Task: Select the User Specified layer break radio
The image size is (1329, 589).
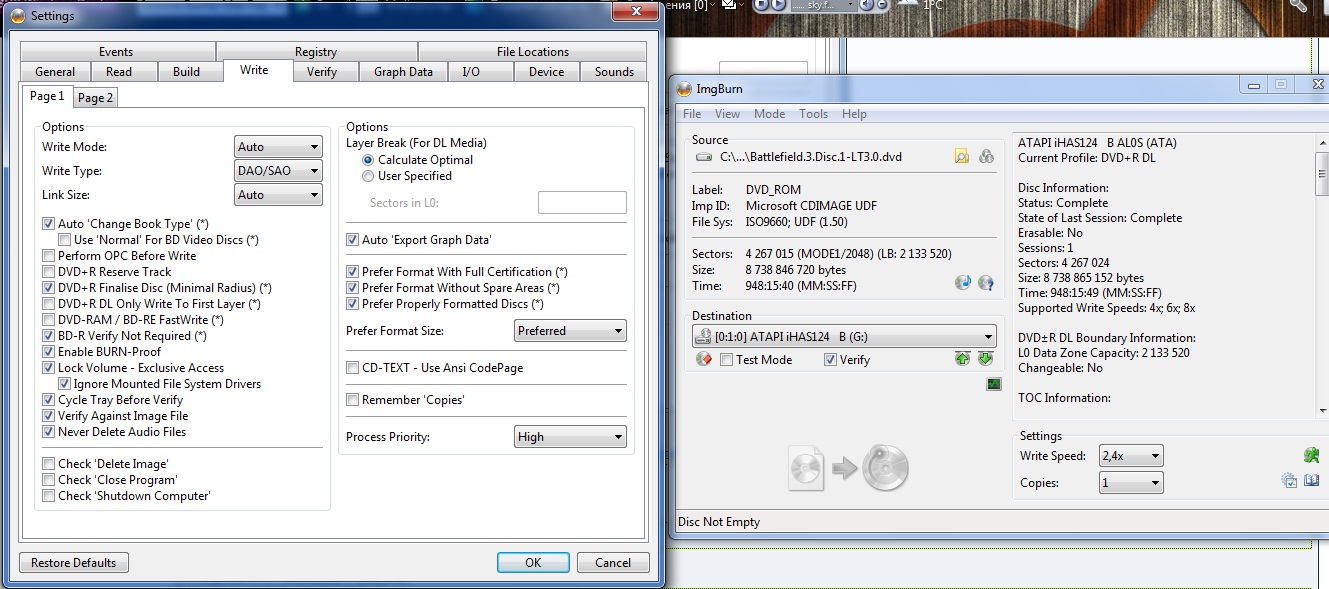Action: click(x=368, y=176)
